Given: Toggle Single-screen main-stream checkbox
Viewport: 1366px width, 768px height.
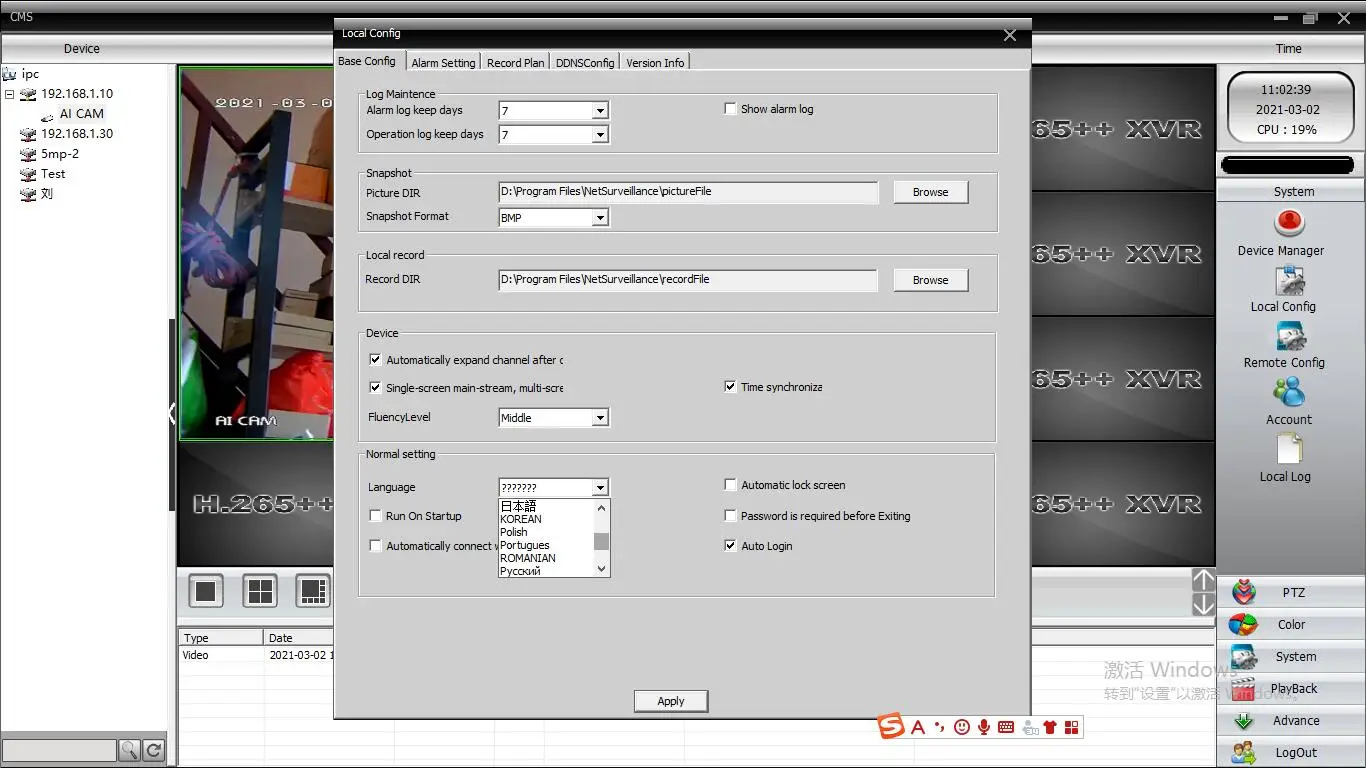Looking at the screenshot, I should point(376,388).
